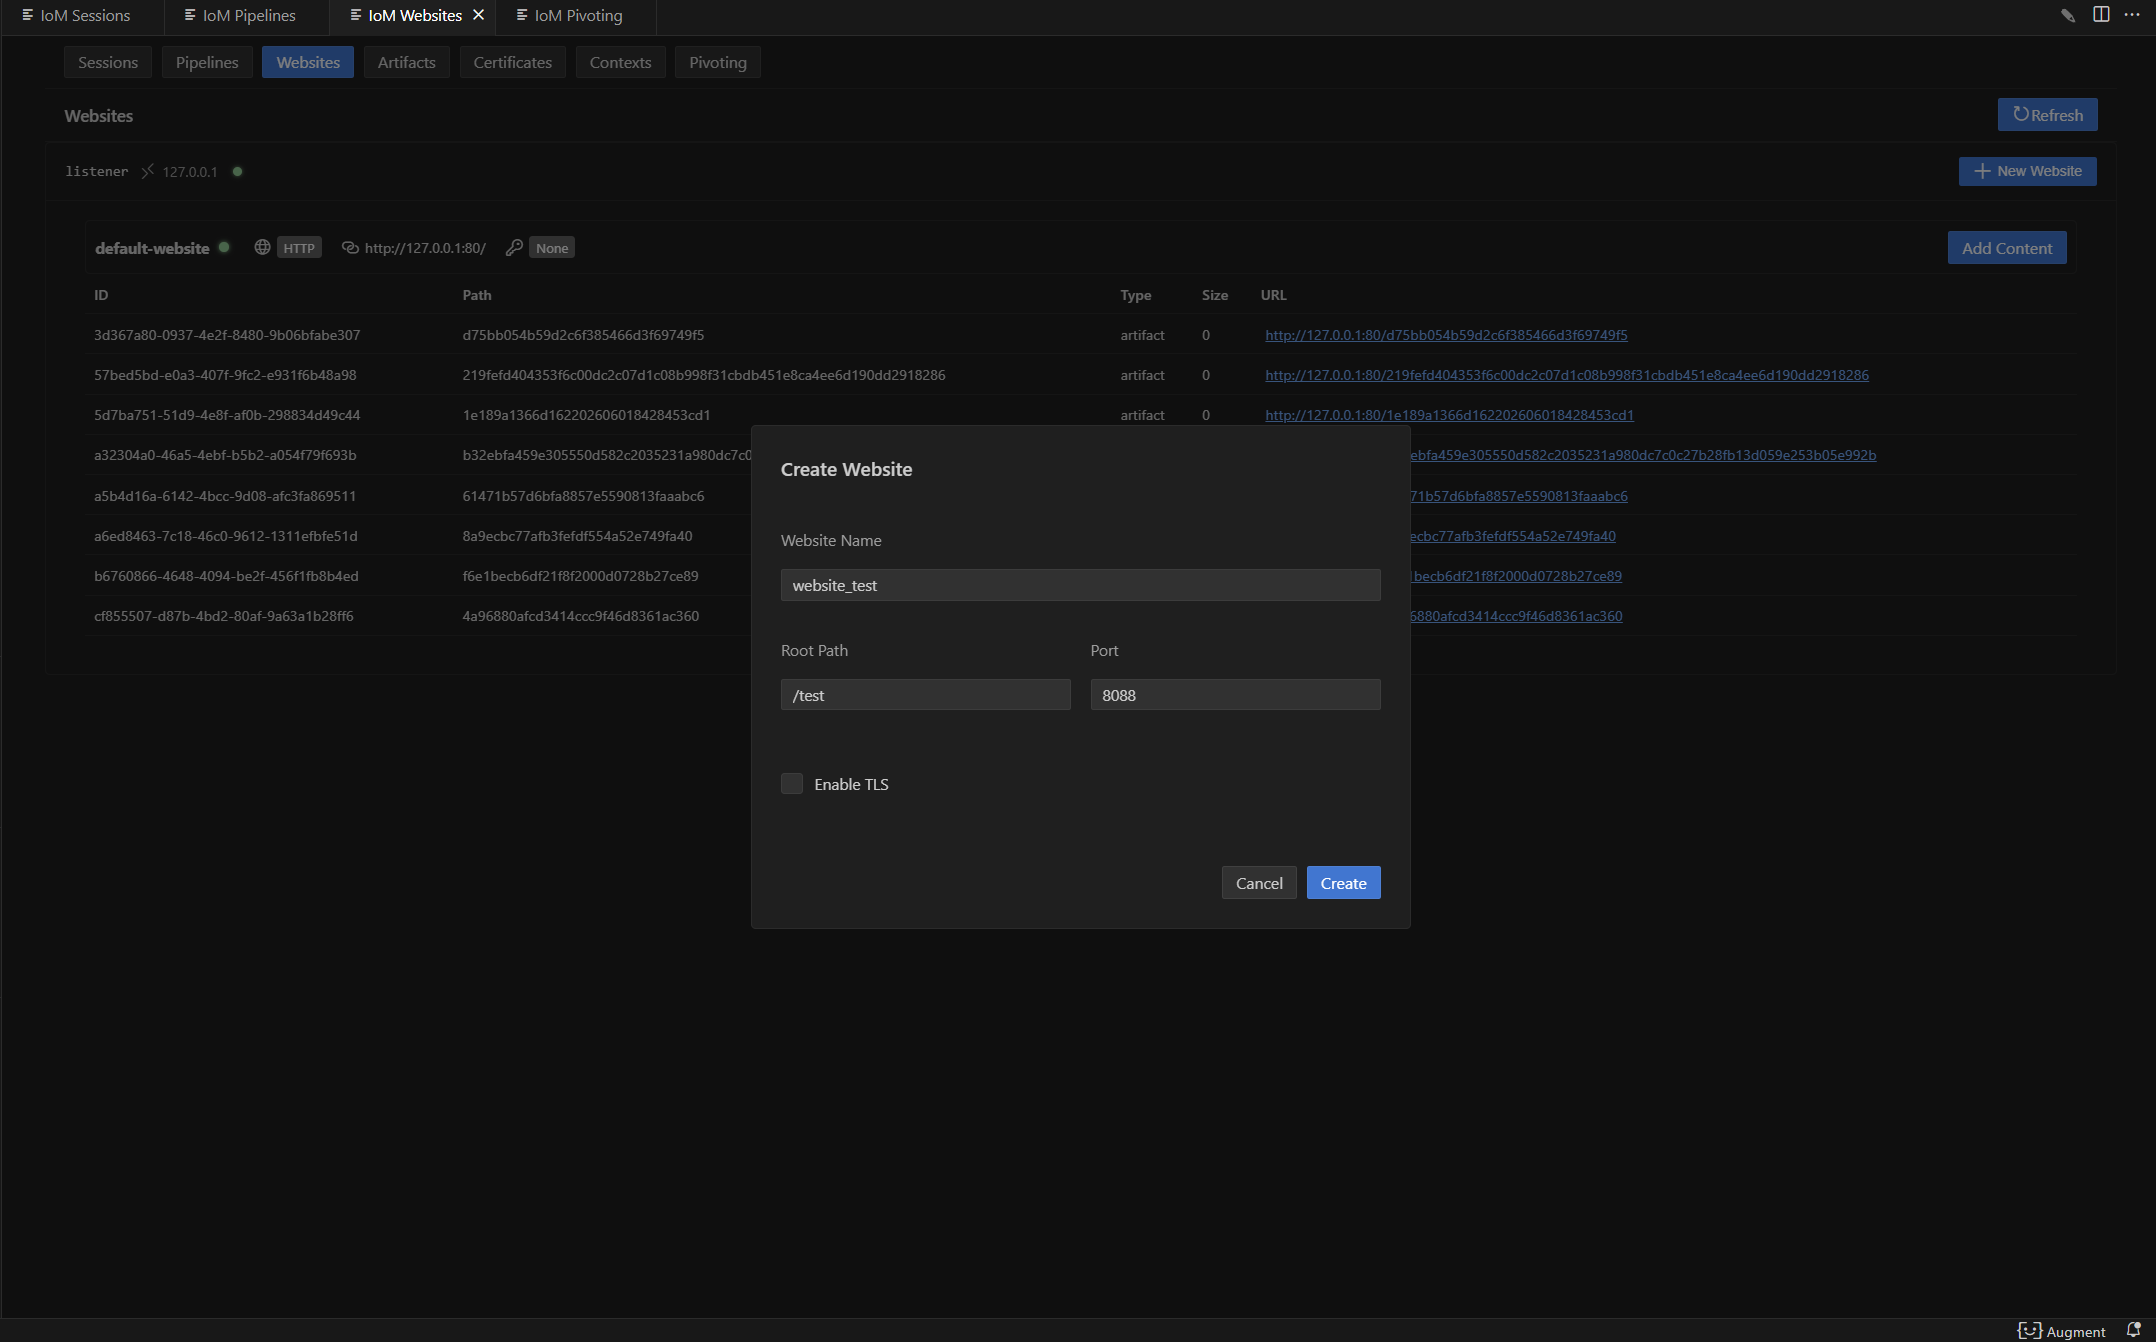2156x1342 pixels.
Task: Open URL ending 1e189a1366d162202606018428453cd1
Action: pyautogui.click(x=1449, y=415)
